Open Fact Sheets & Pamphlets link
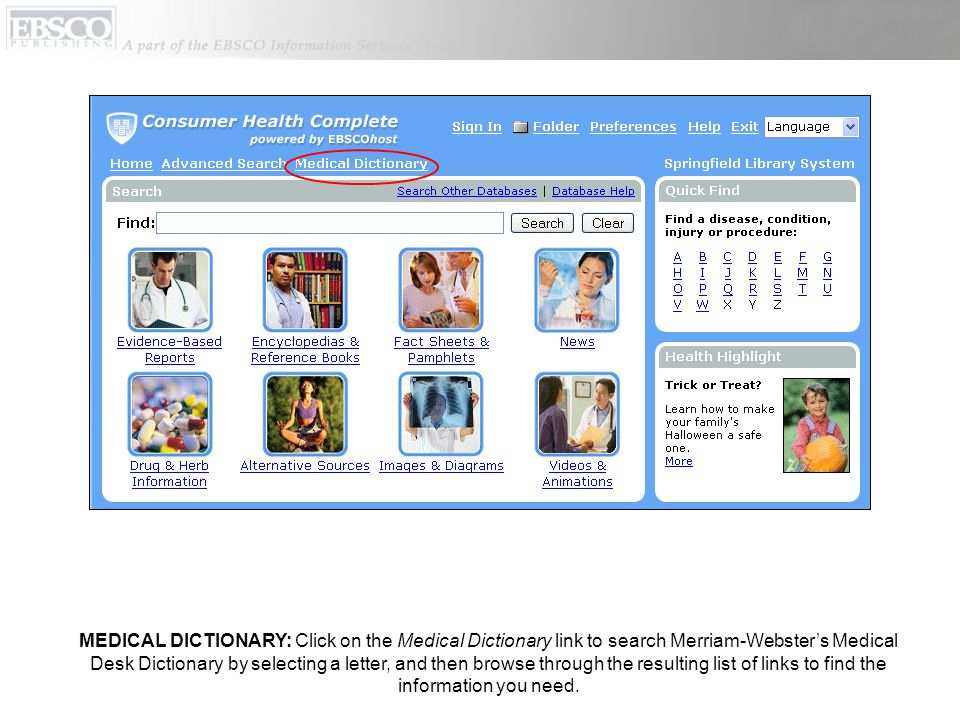 pyautogui.click(x=441, y=350)
